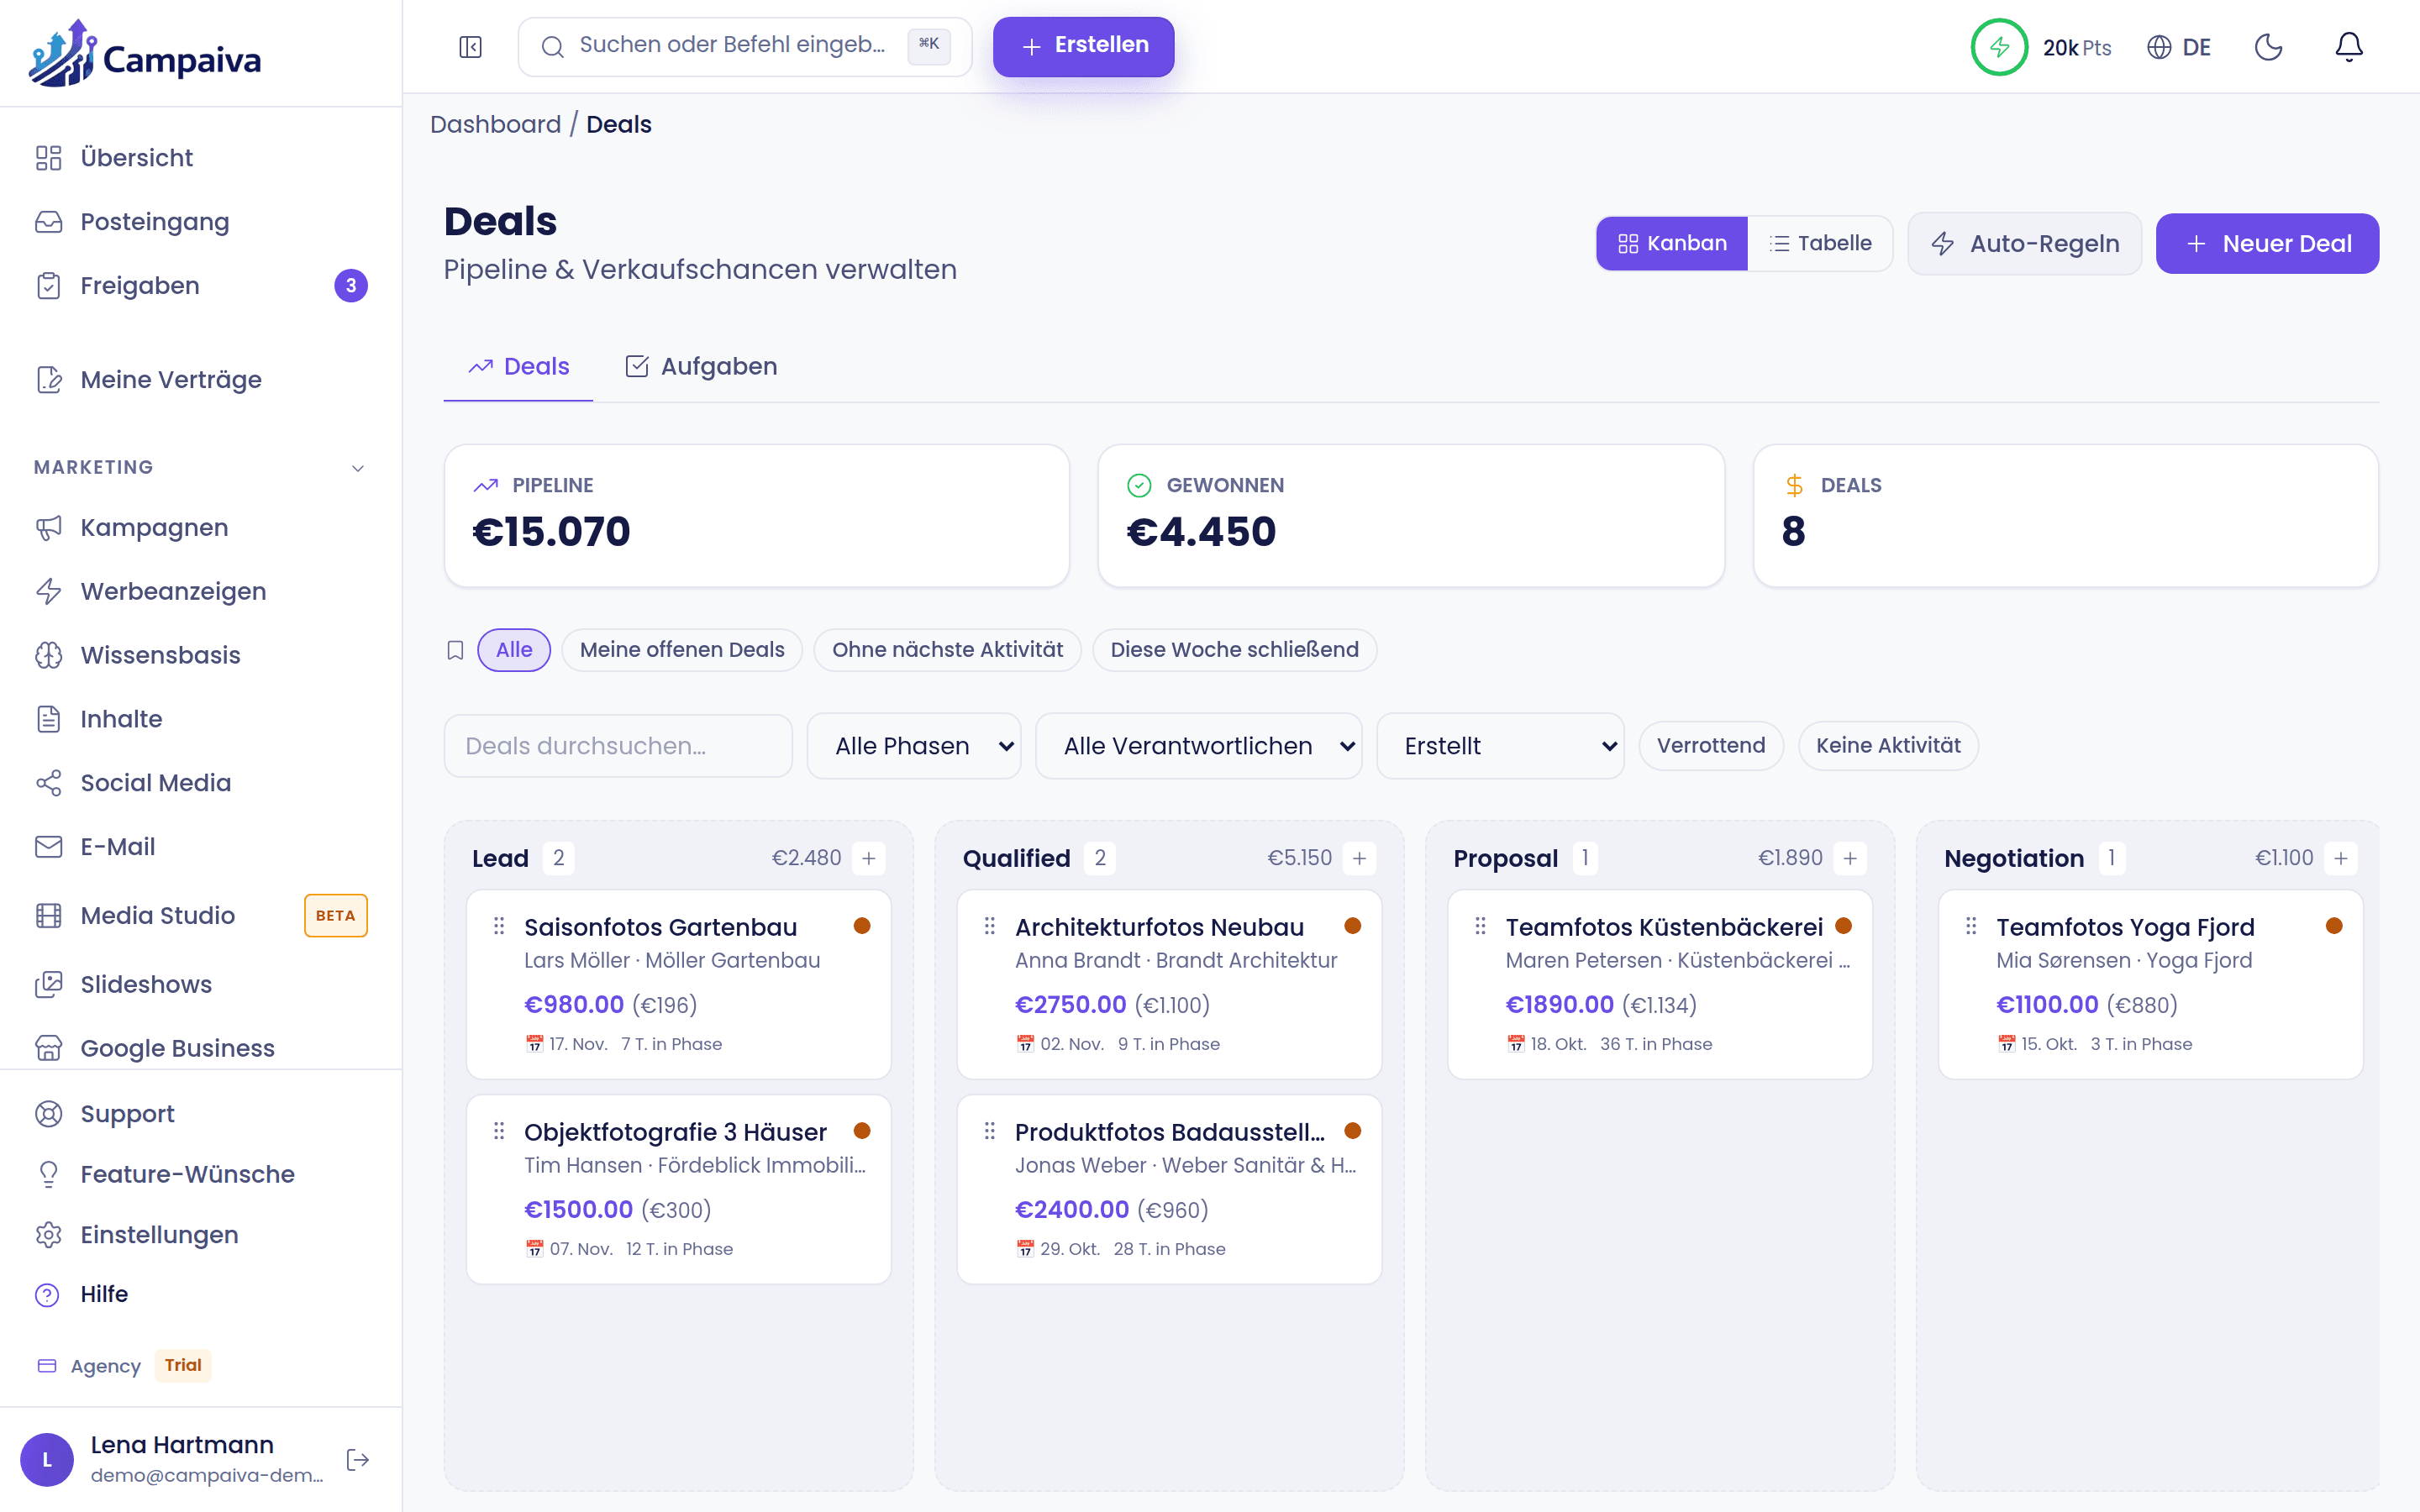
Task: Add deal to Proposal column plus
Action: tap(1850, 858)
